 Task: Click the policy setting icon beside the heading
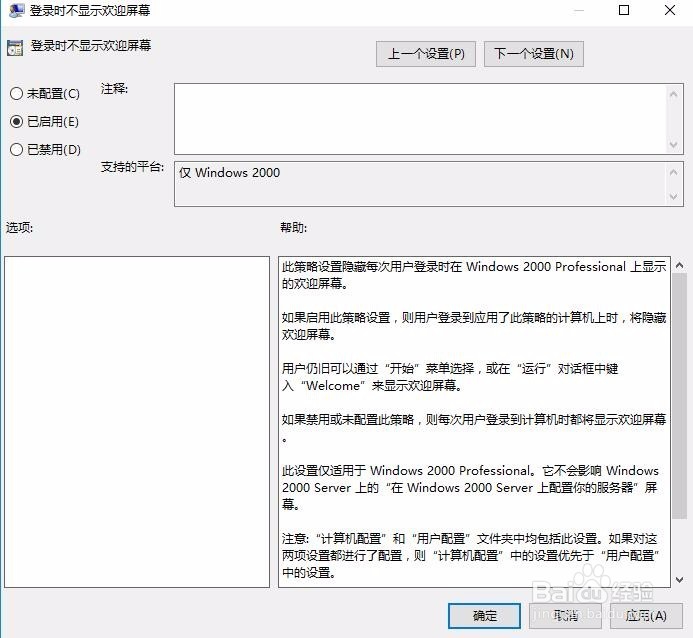click(15, 48)
